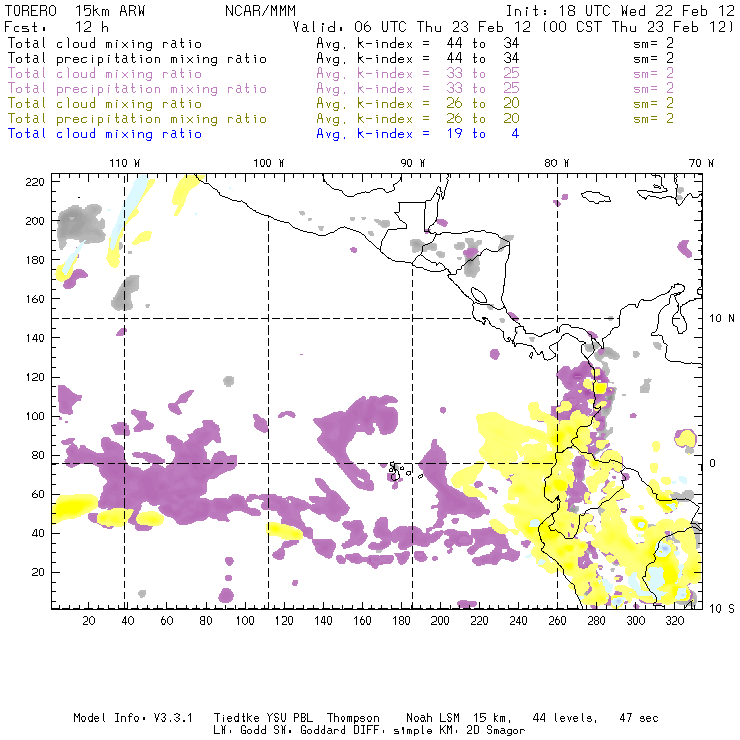
Task: Select the "100 W" longitude label
Action: (x=269, y=163)
